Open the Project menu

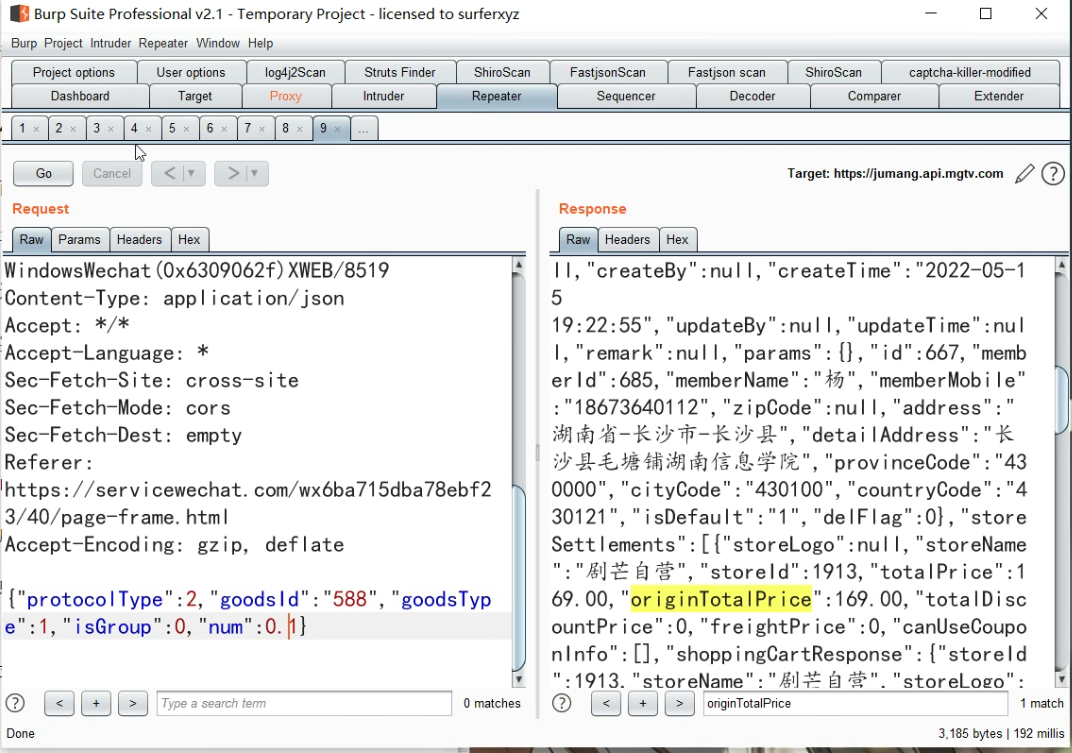(x=63, y=43)
